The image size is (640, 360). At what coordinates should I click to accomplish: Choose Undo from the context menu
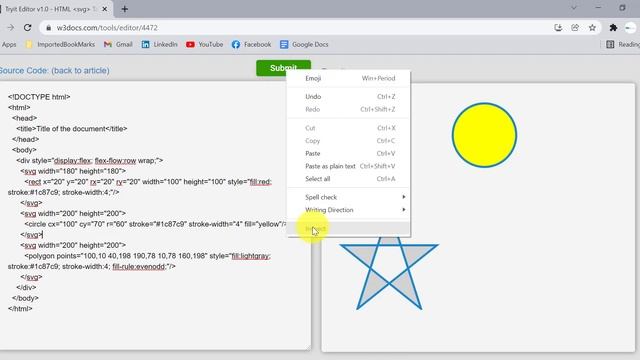pyautogui.click(x=349, y=97)
